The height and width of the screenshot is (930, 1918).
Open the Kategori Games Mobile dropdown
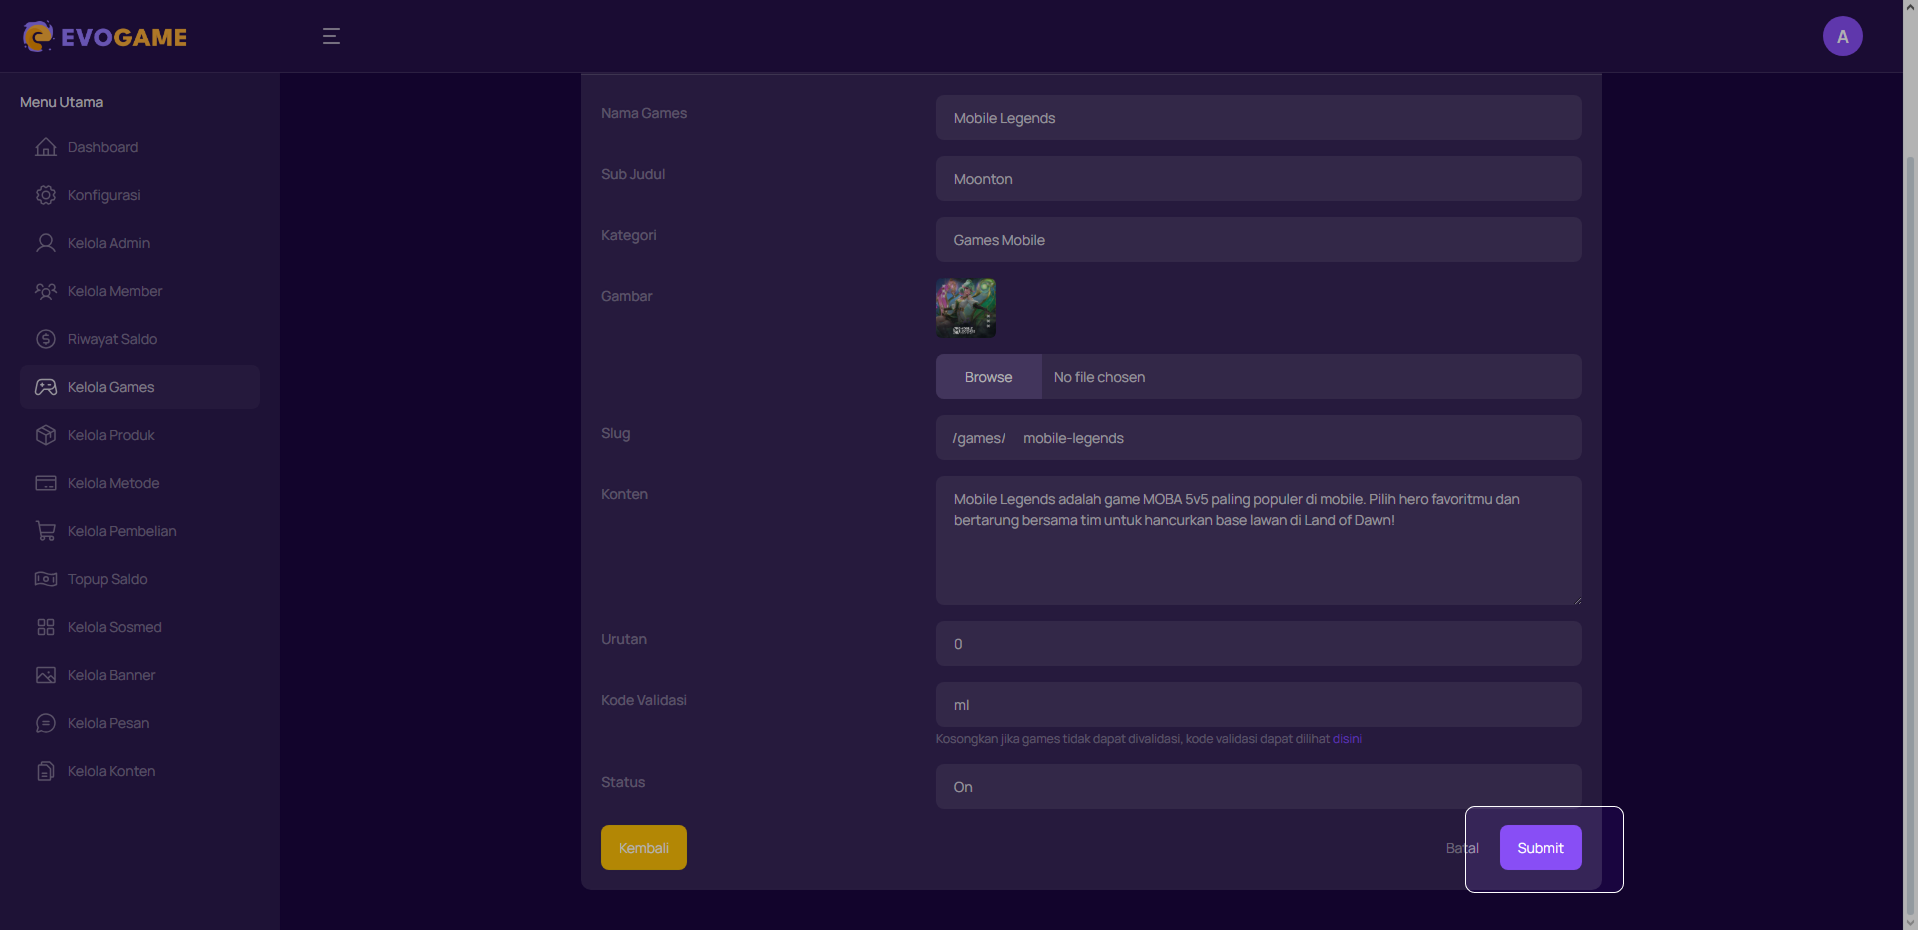(x=1258, y=240)
